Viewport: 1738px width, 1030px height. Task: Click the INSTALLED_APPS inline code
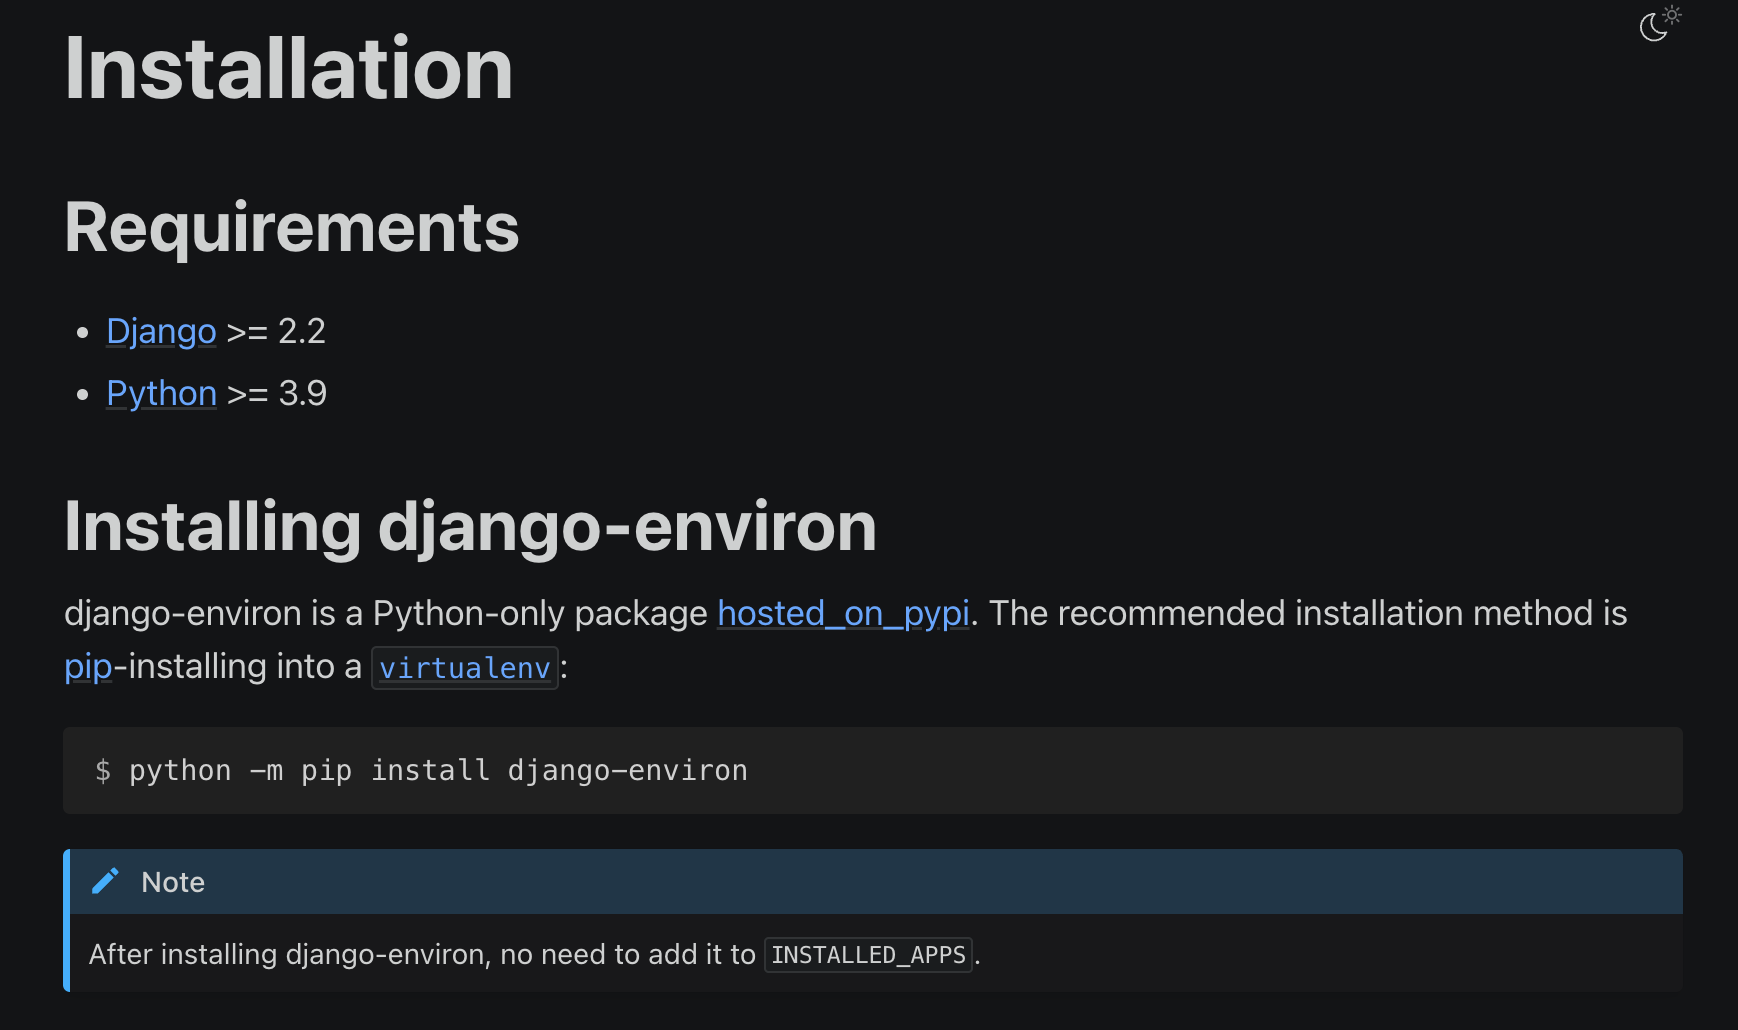pyautogui.click(x=868, y=955)
